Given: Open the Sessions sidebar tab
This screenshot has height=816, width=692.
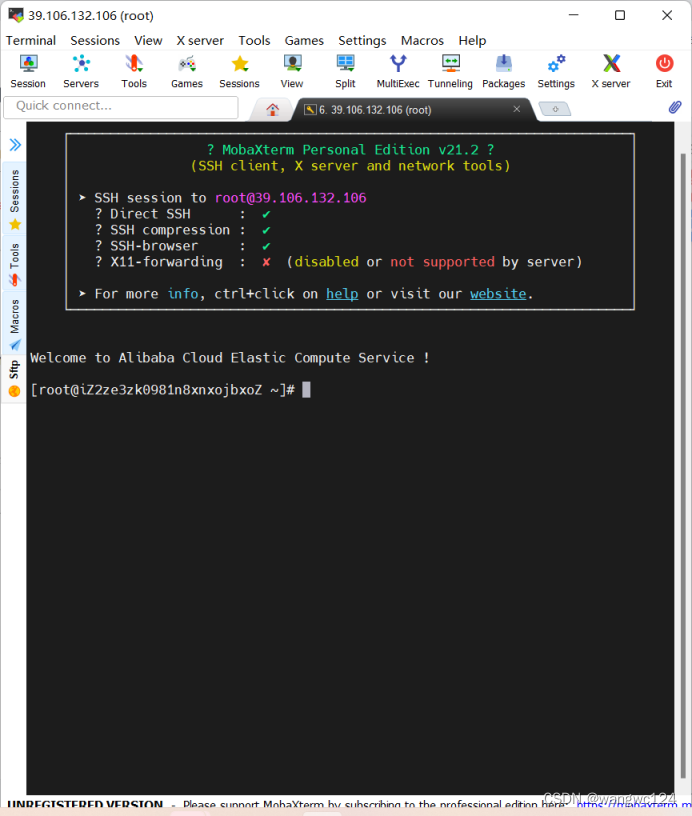Looking at the screenshot, I should click(15, 199).
